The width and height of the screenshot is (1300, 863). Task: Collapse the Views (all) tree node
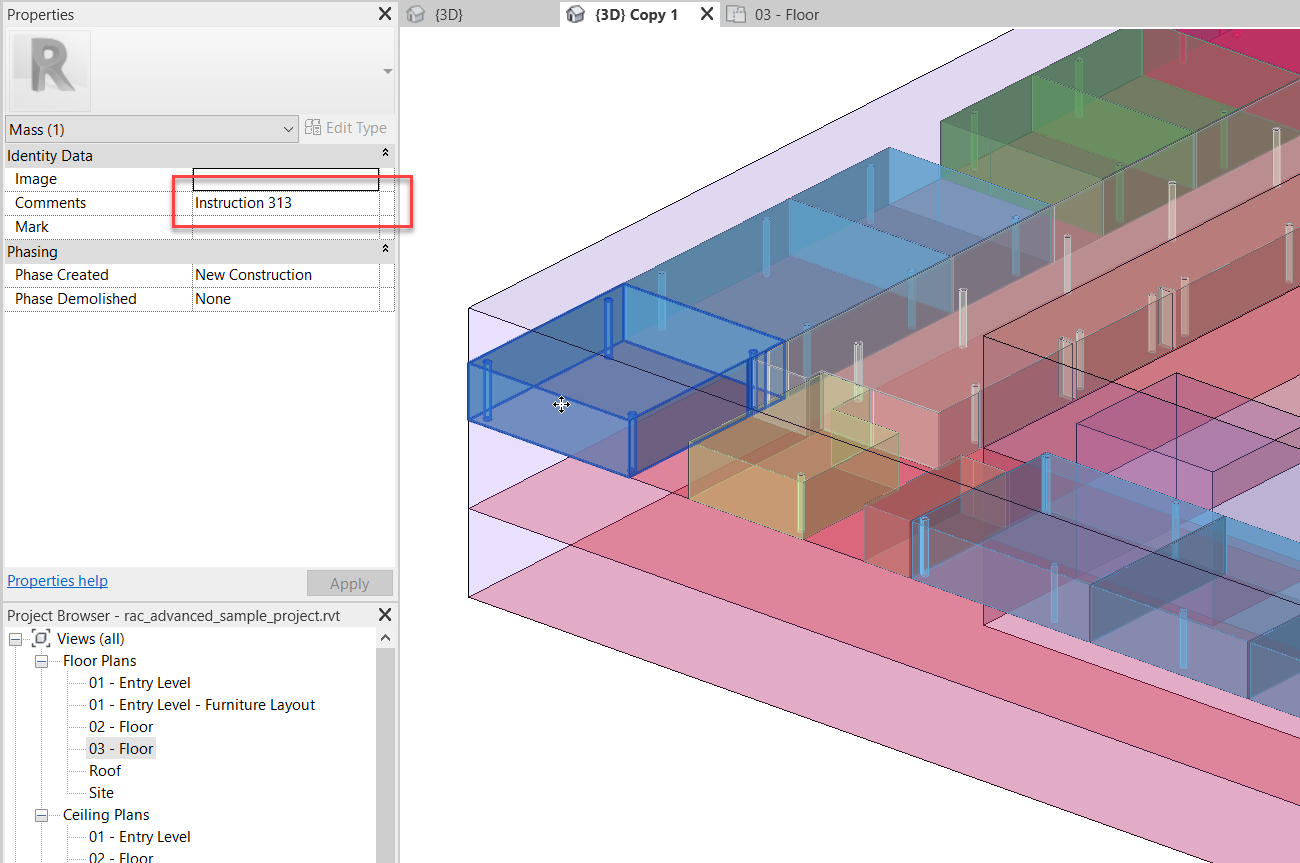click(15, 639)
